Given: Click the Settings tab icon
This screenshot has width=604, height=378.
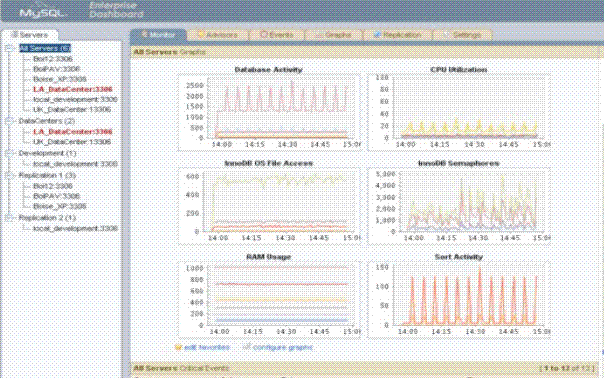Looking at the screenshot, I should 446,34.
